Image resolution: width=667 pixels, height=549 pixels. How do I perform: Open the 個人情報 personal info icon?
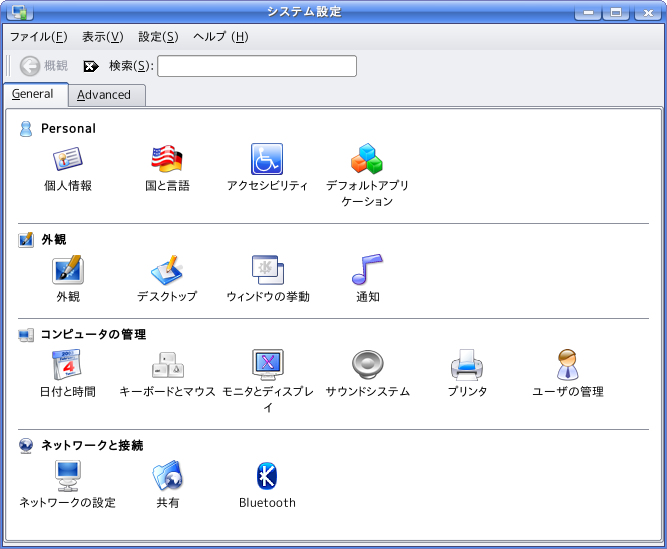(x=68, y=159)
